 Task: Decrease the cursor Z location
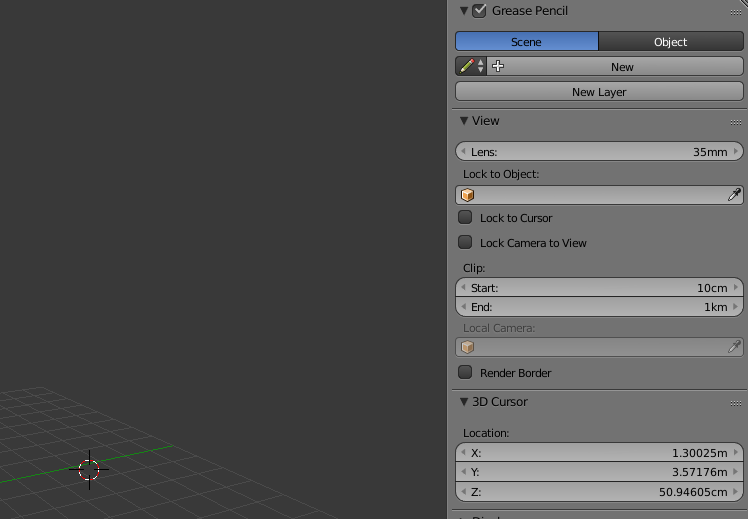[463, 491]
